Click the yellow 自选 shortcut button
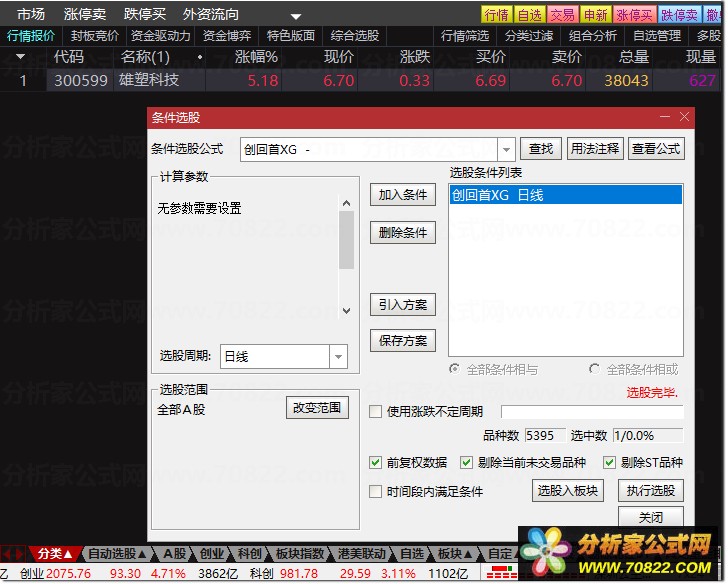This screenshot has height=584, width=728. [530, 15]
